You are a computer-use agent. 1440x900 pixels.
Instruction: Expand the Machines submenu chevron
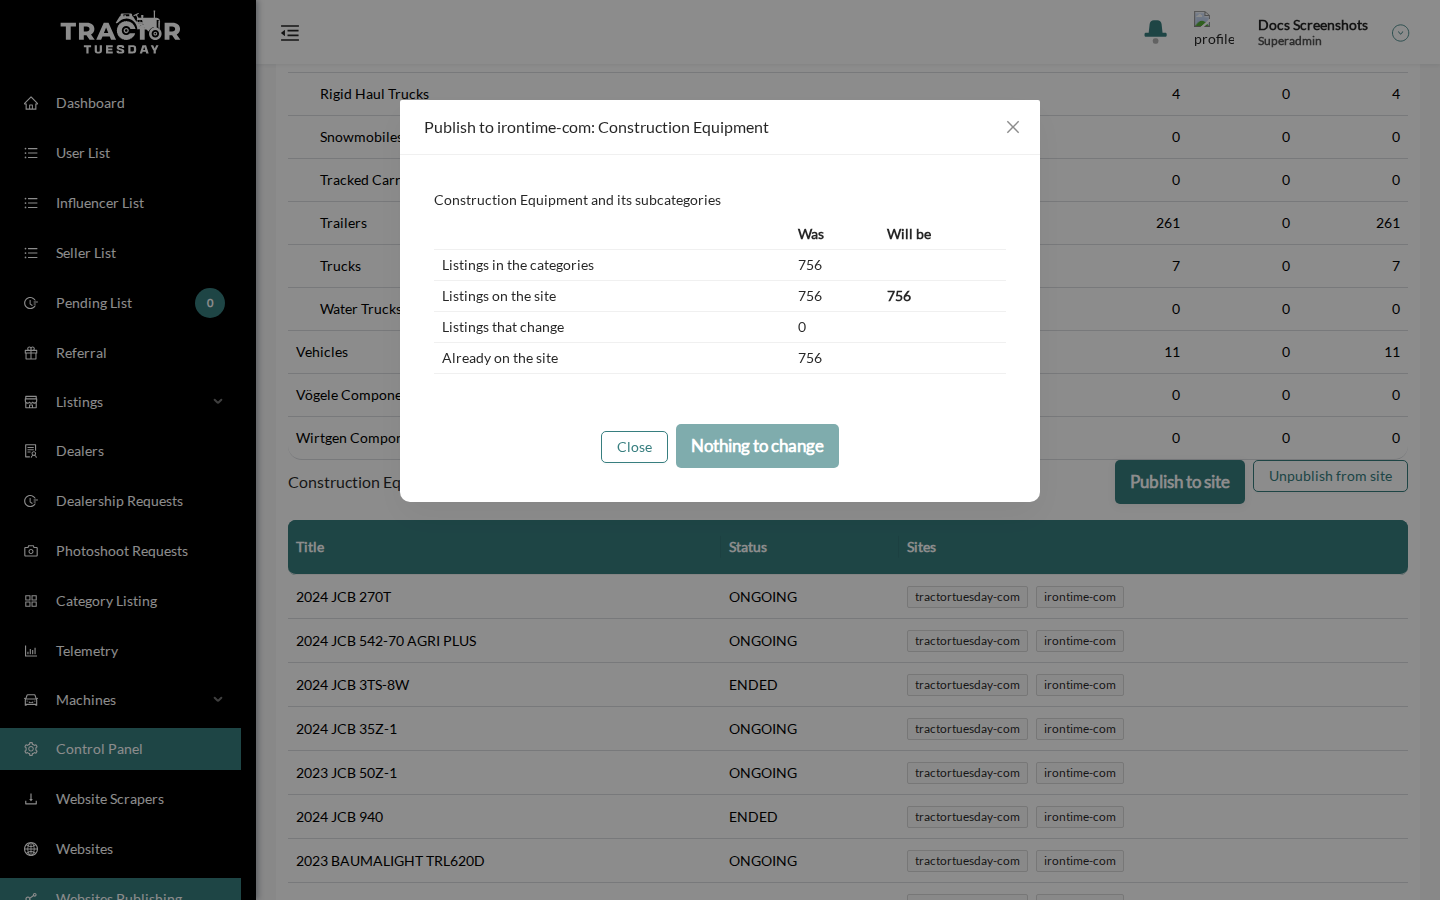tap(218, 700)
